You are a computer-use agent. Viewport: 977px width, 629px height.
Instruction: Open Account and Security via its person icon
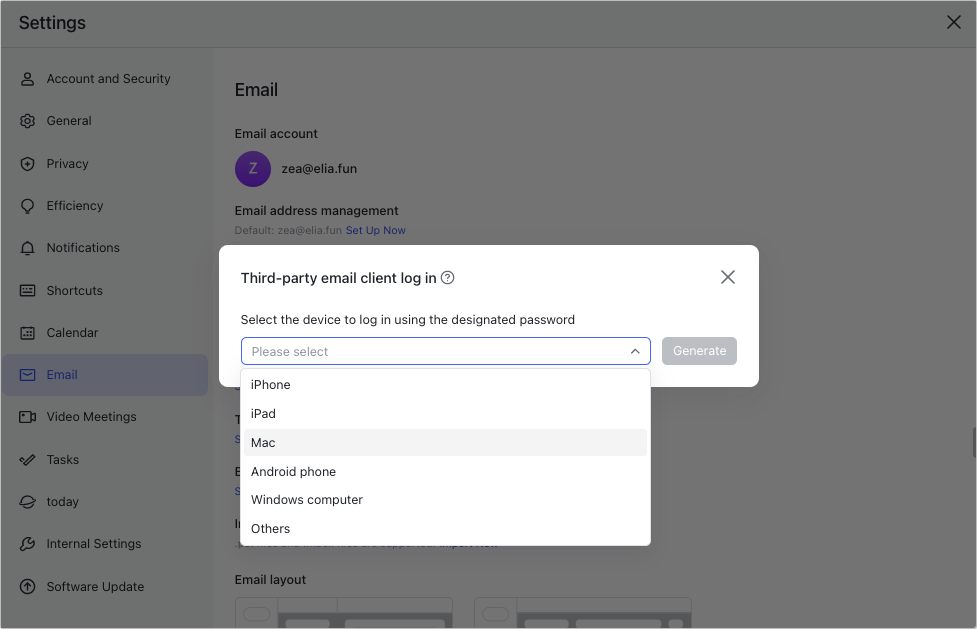(28, 78)
